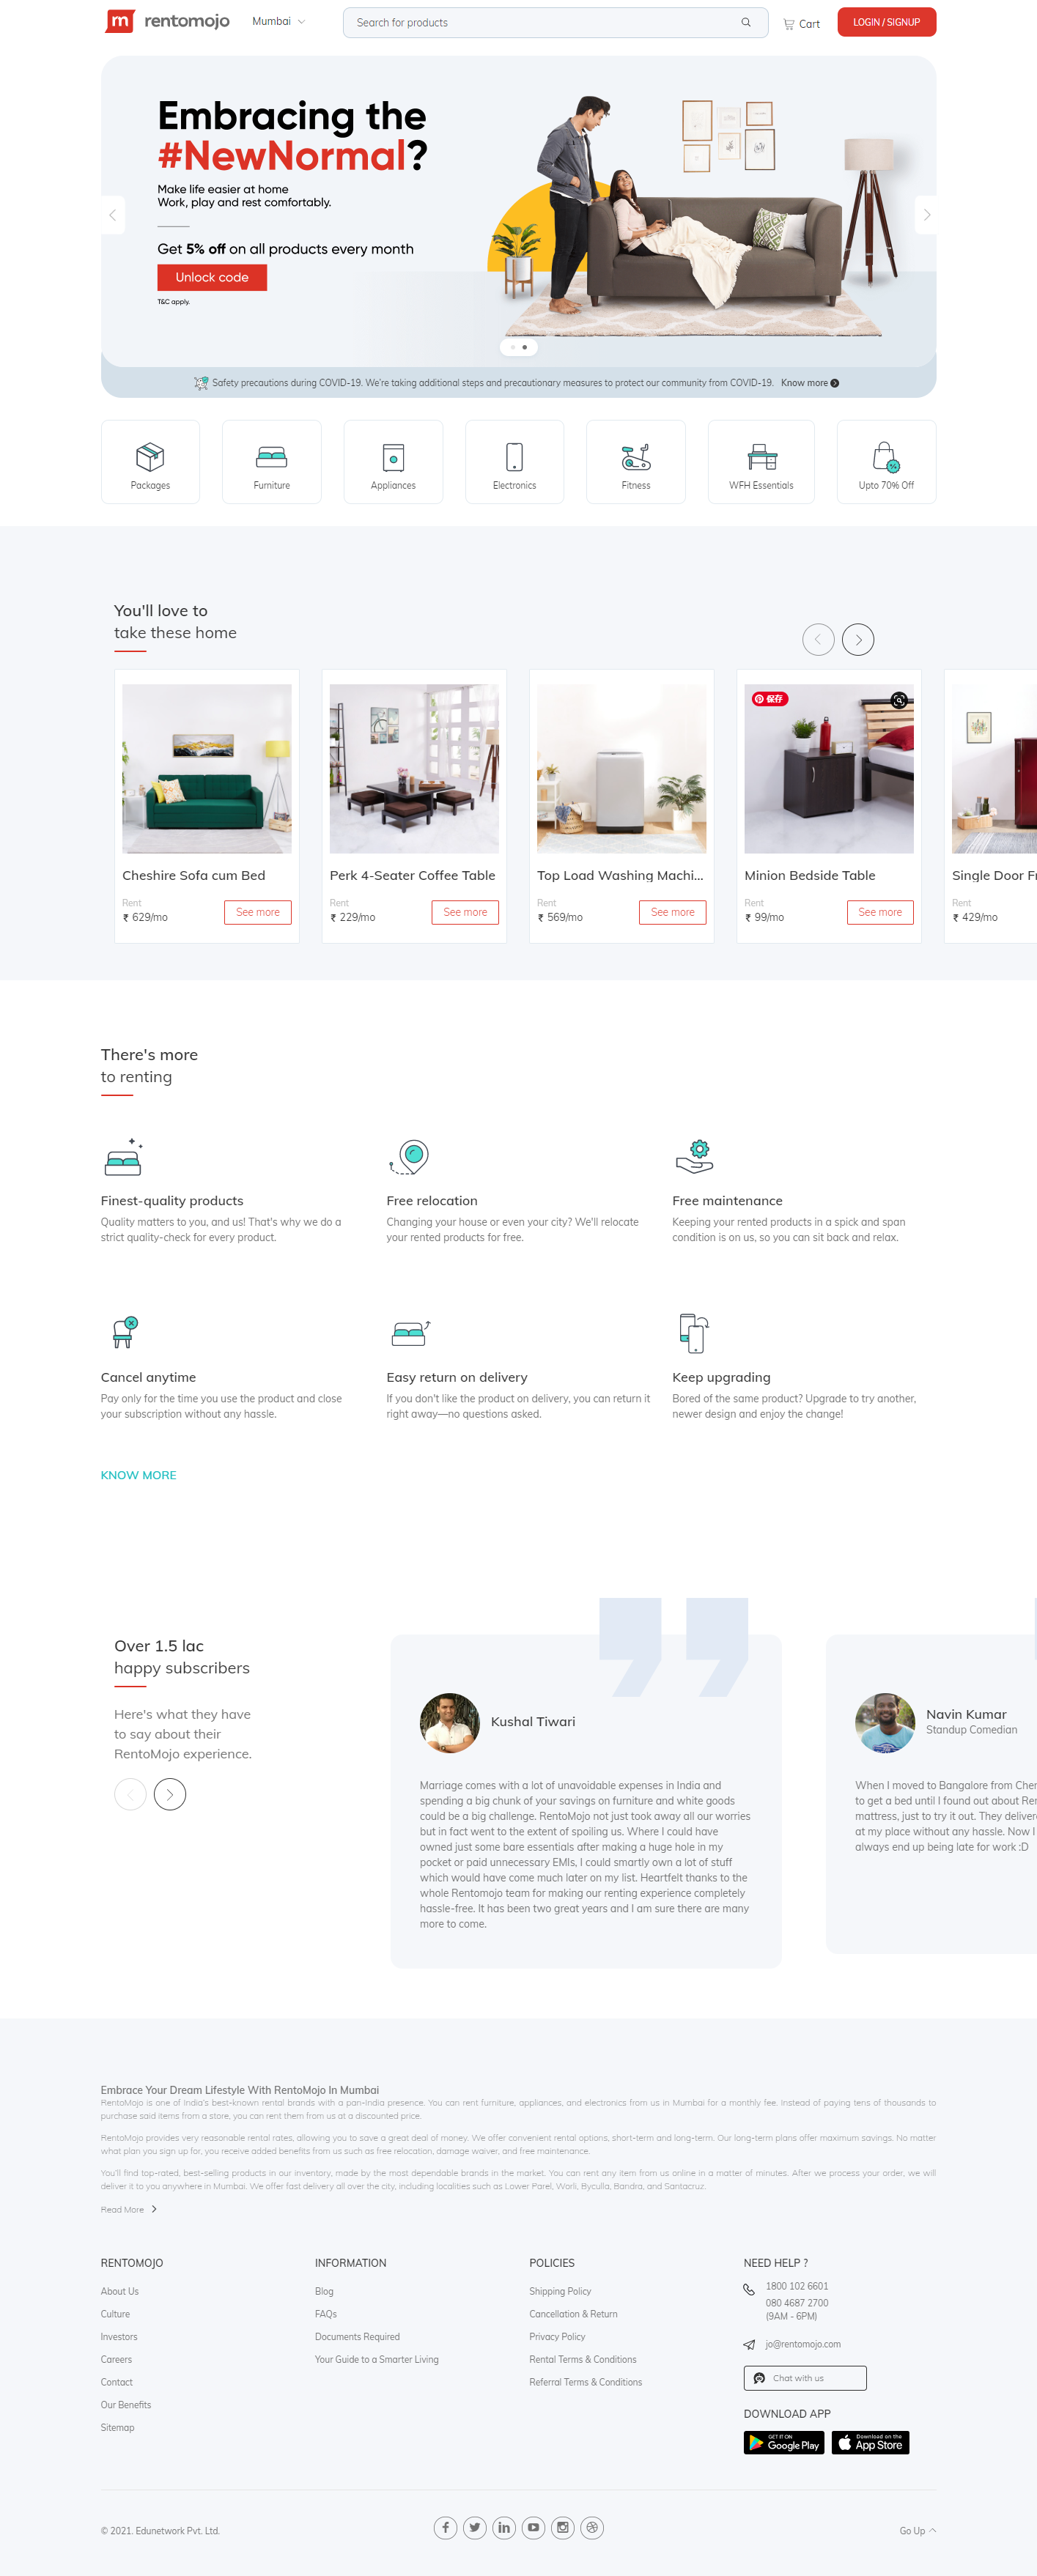Image resolution: width=1037 pixels, height=2576 pixels.
Task: Click visual search icon on bedside table image
Action: coord(899,700)
